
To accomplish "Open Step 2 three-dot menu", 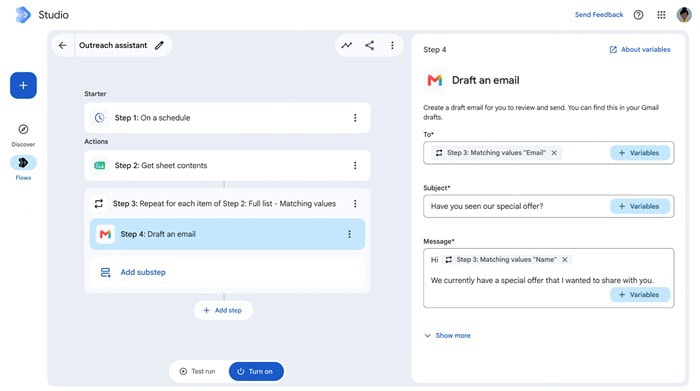I will click(355, 166).
